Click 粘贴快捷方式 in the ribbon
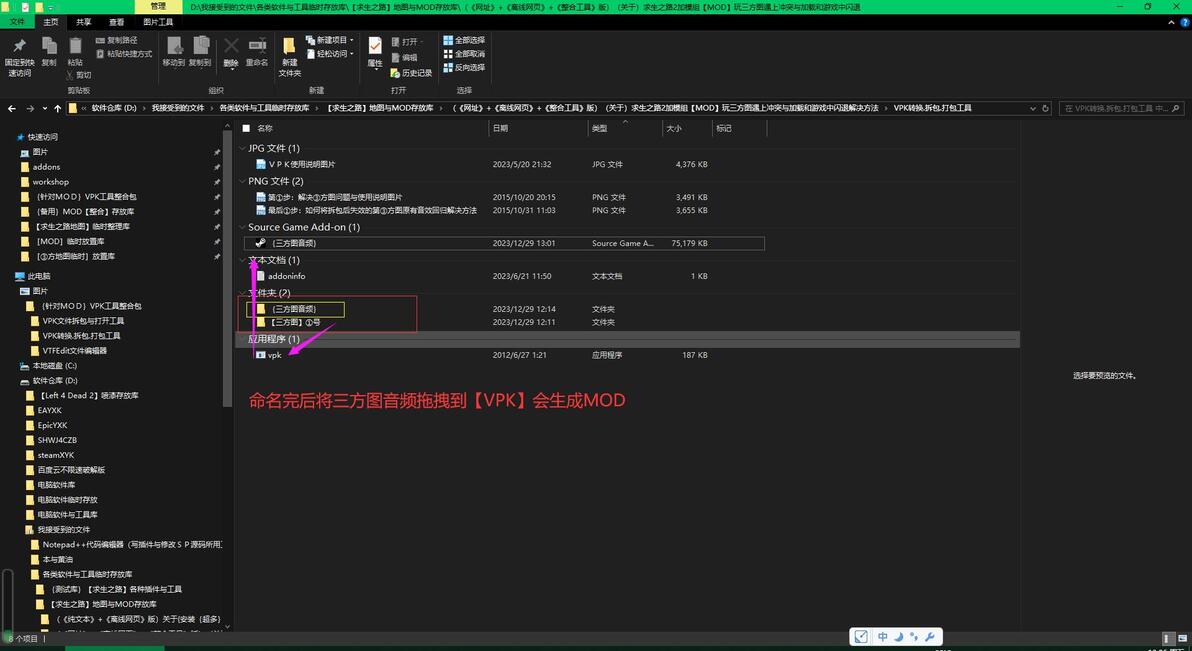 tap(124, 54)
